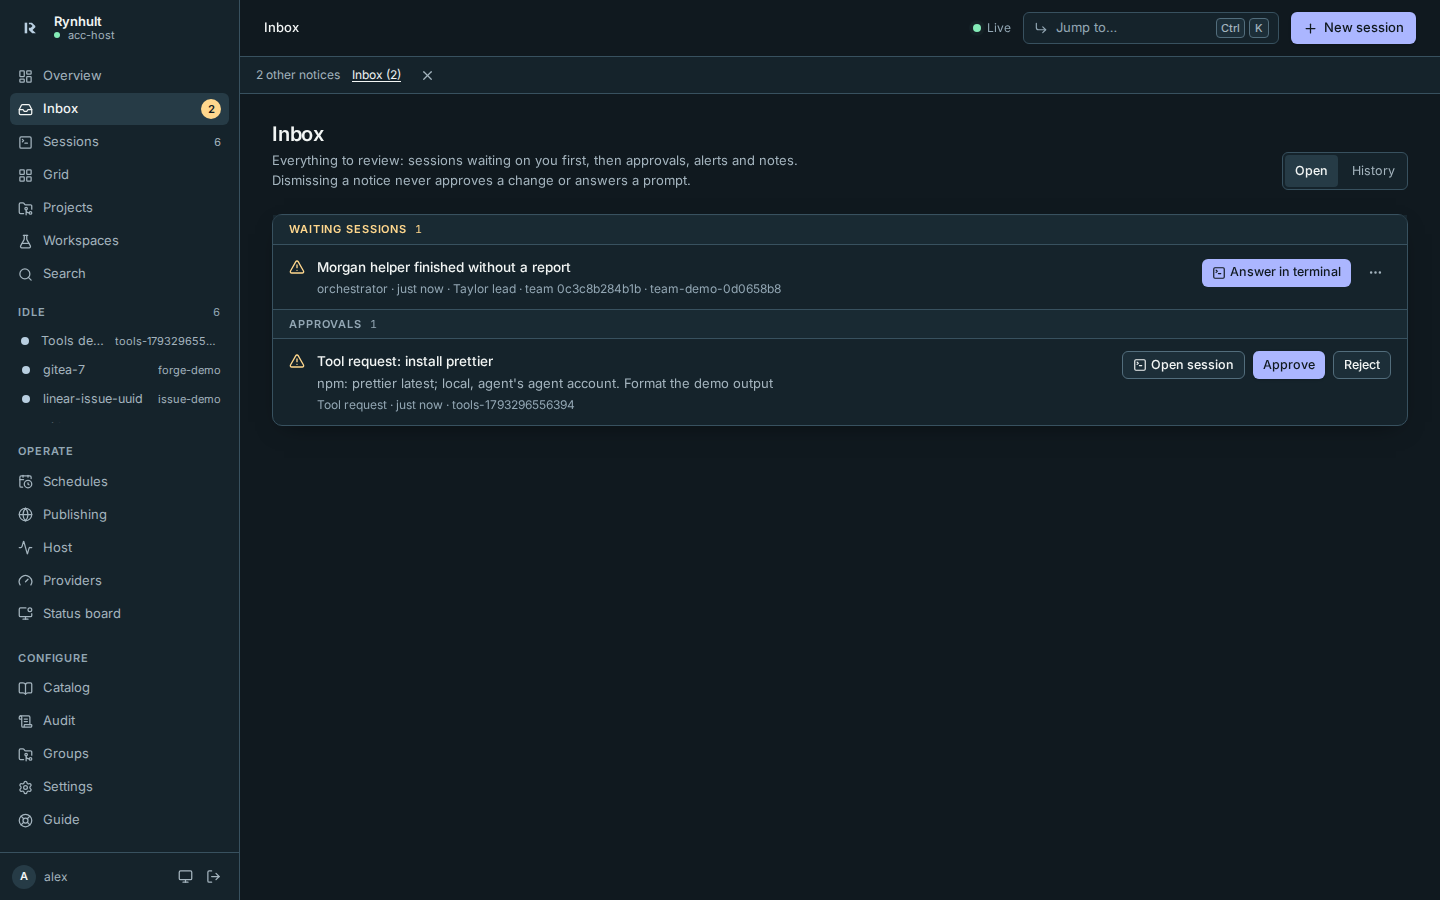1440x900 pixels.
Task: Open the Overview page
Action: [119, 76]
